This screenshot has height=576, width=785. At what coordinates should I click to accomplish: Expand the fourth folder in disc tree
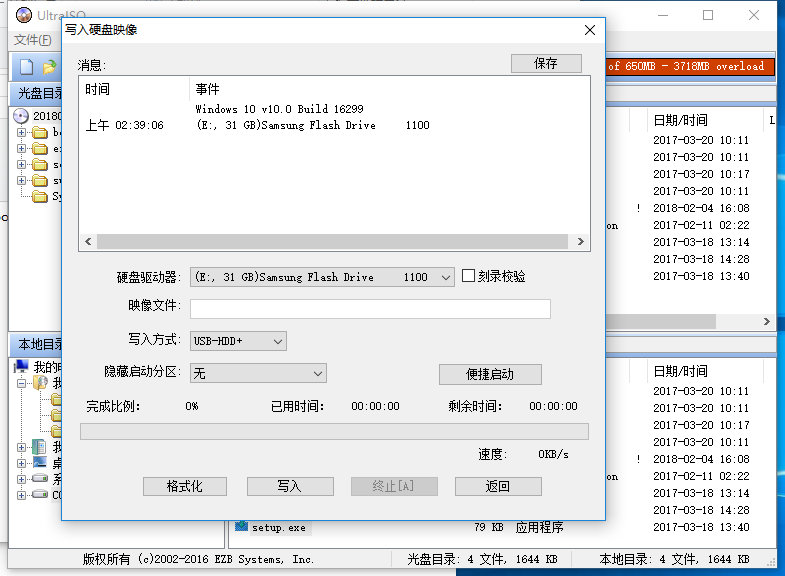(x=21, y=181)
